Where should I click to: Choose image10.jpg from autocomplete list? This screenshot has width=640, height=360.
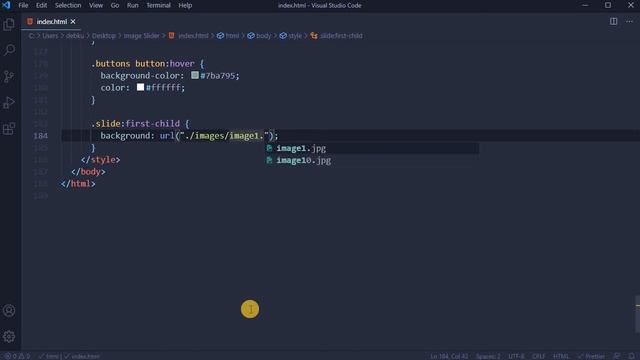pyautogui.click(x=372, y=160)
